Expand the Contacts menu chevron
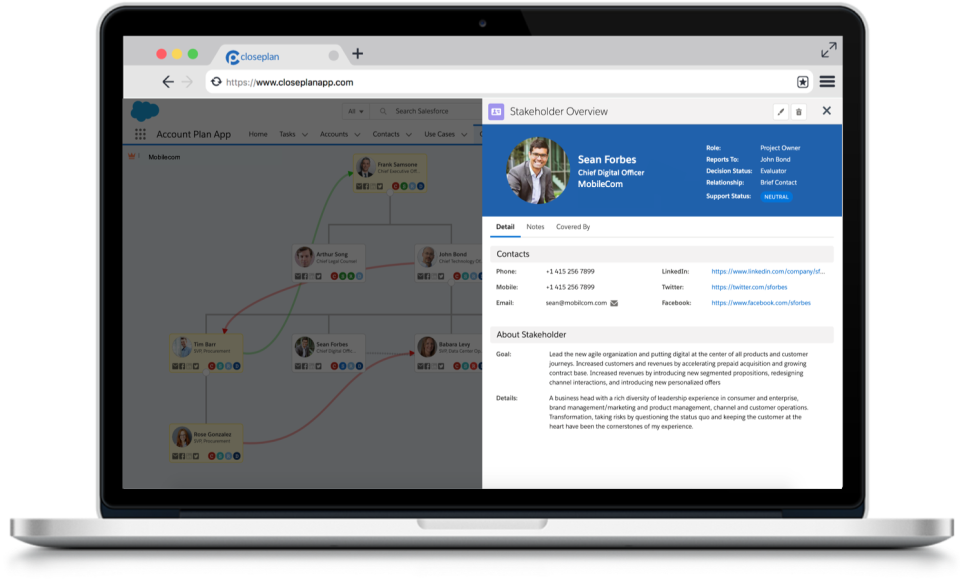 [x=408, y=135]
